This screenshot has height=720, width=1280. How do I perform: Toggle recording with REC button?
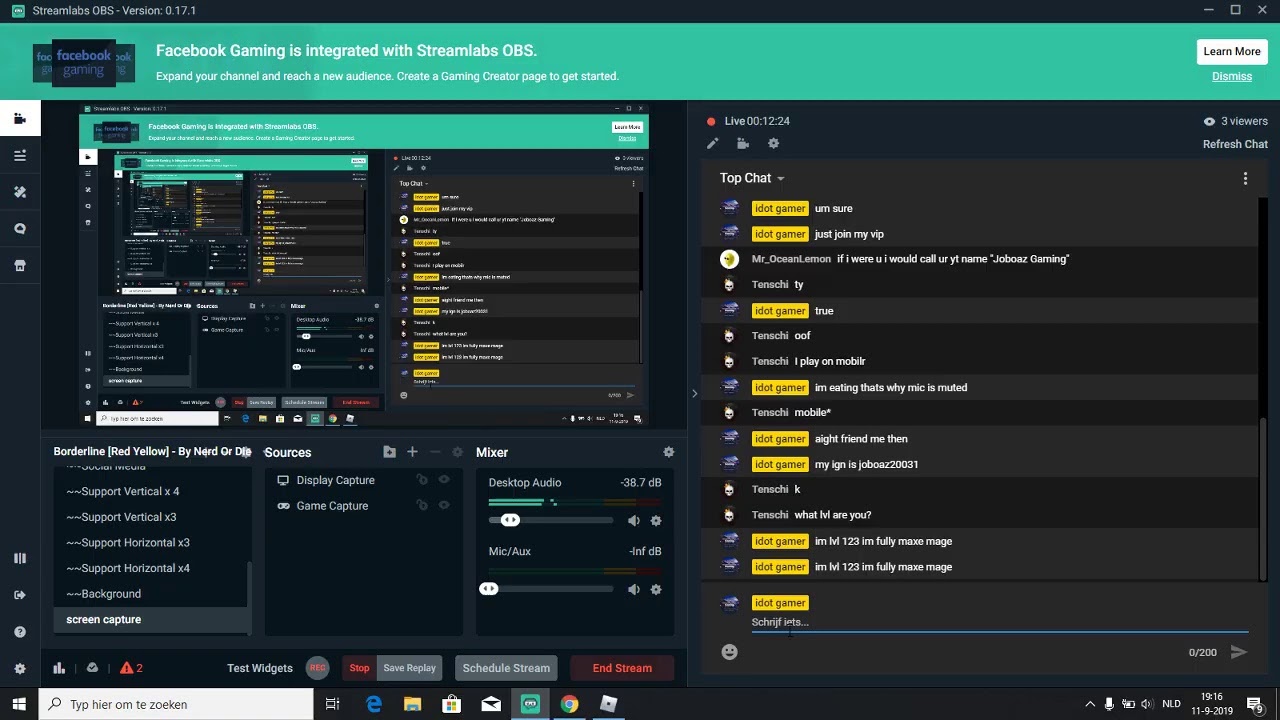317,668
